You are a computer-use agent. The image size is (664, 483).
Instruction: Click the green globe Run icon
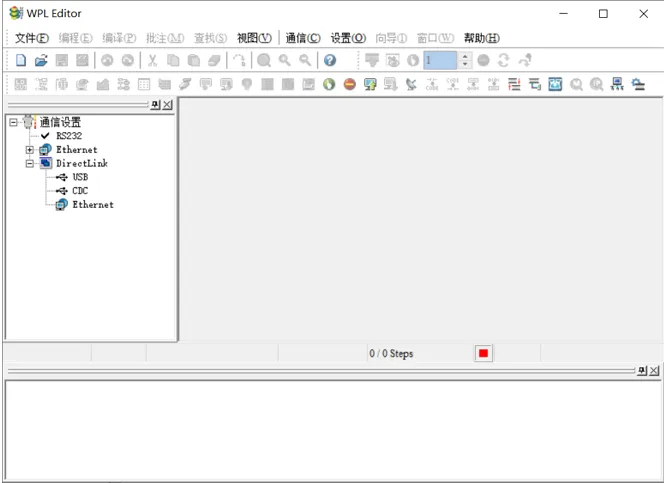pyautogui.click(x=329, y=84)
